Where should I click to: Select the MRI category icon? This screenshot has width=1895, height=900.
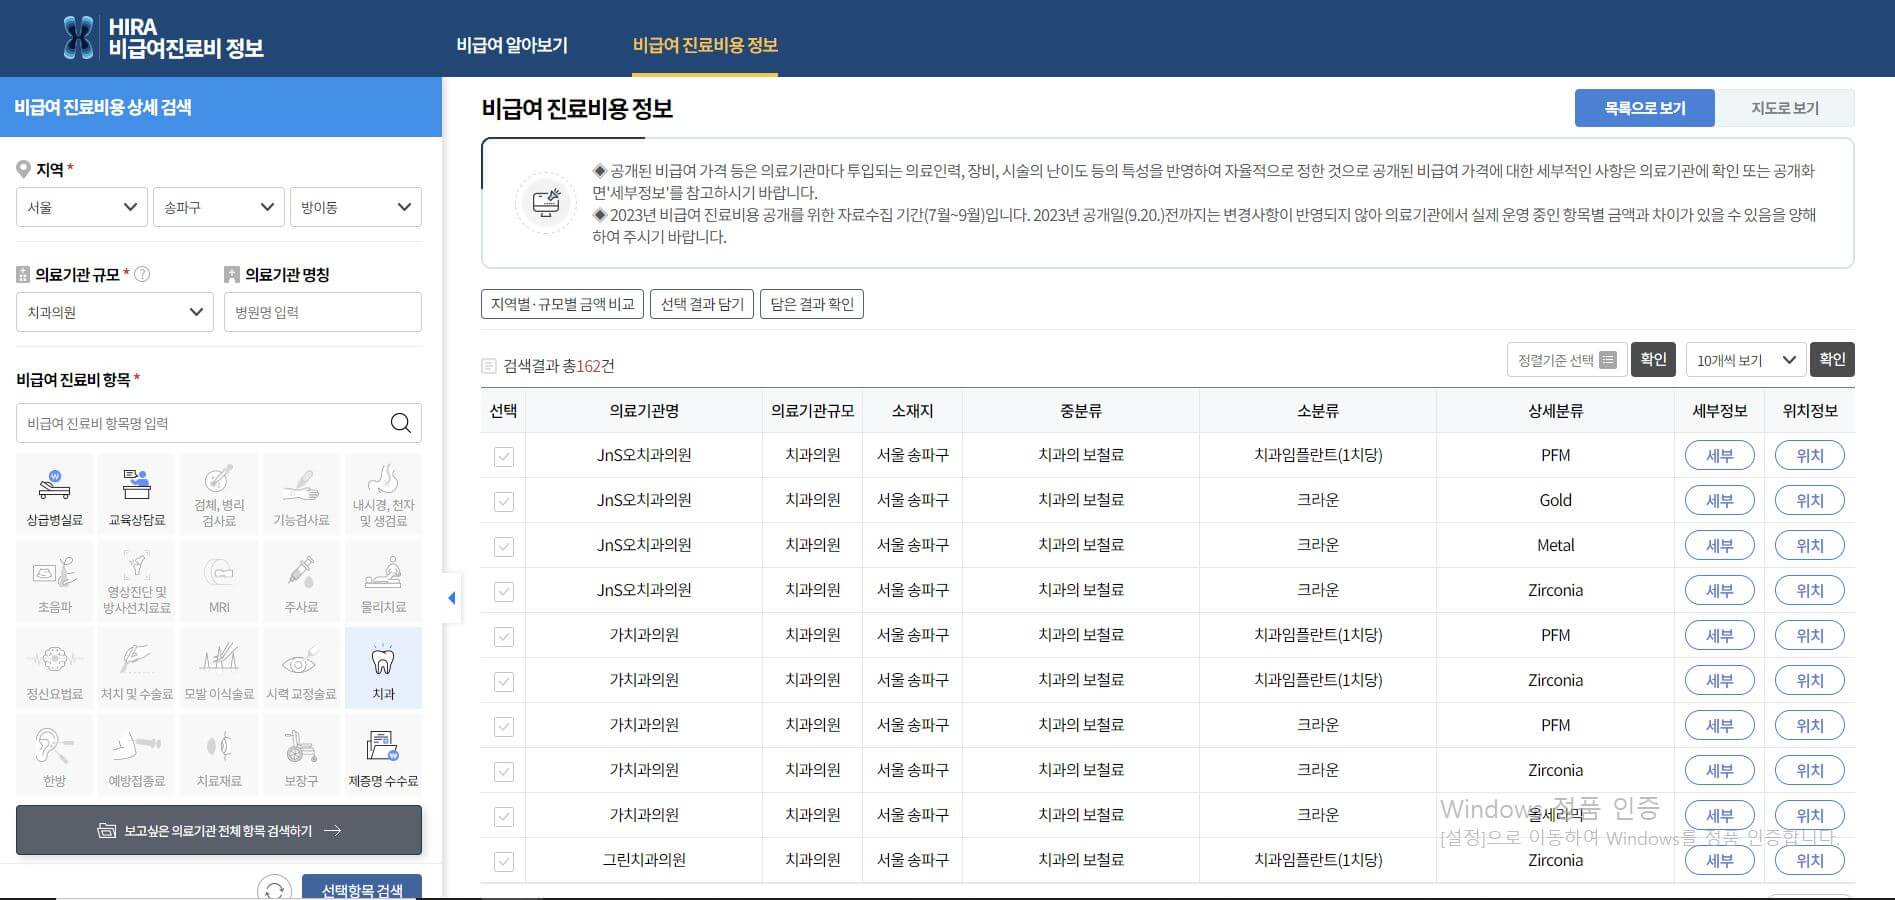pos(218,580)
